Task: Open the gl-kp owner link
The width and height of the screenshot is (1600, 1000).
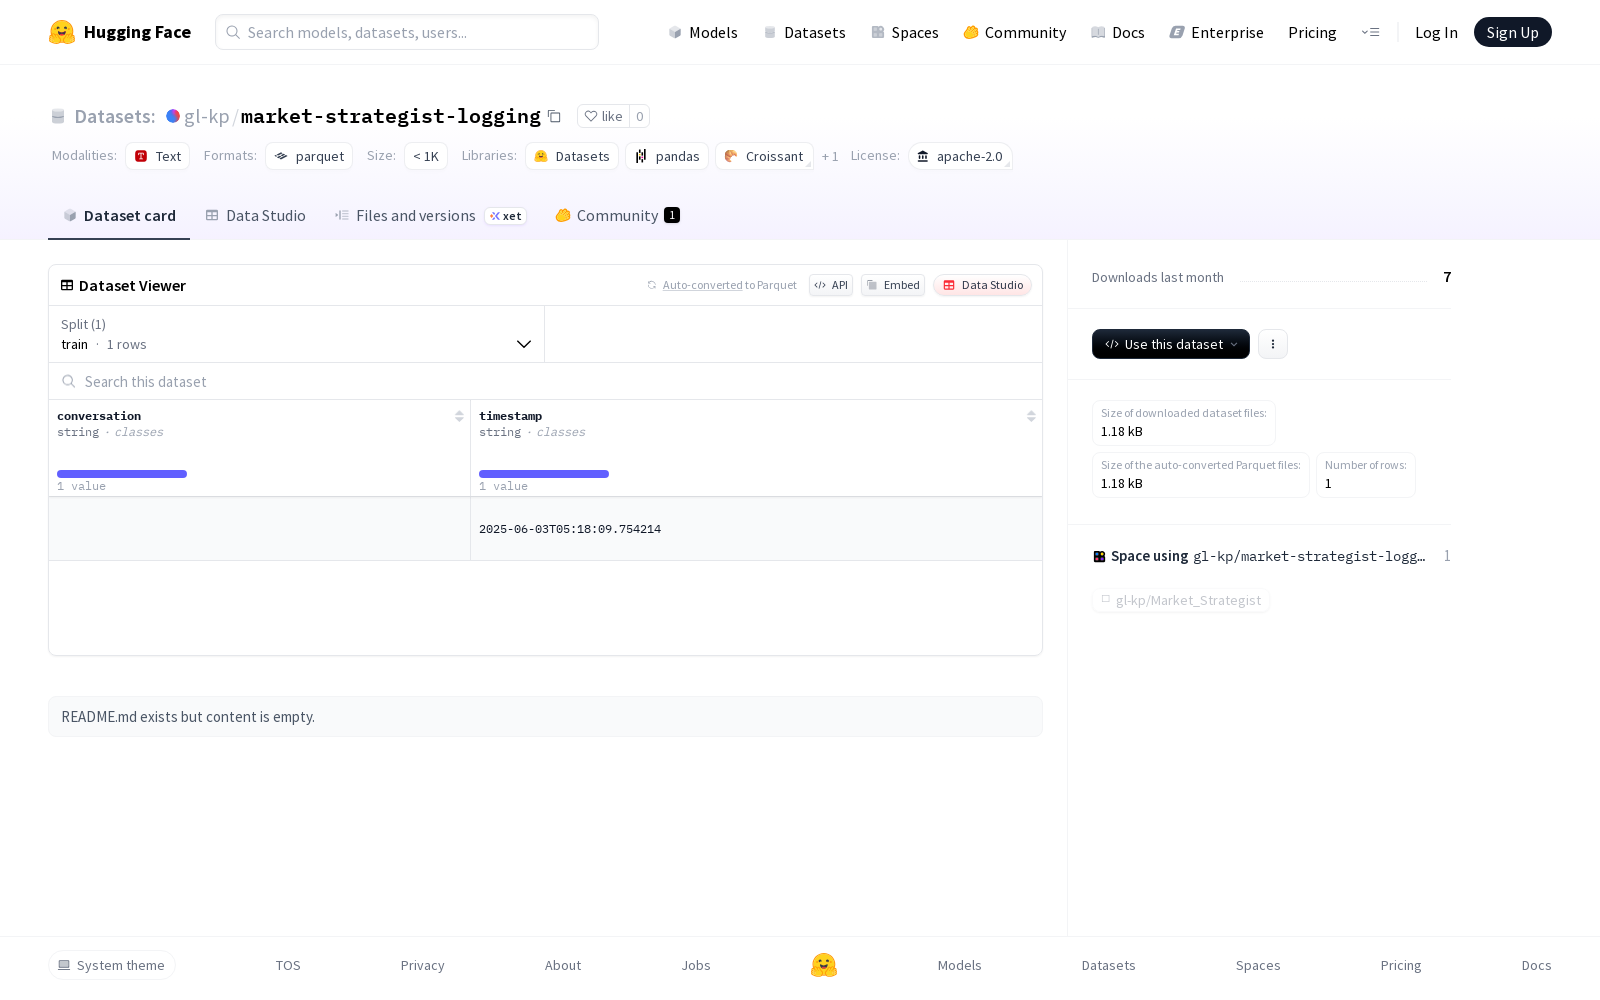Action: tap(207, 116)
